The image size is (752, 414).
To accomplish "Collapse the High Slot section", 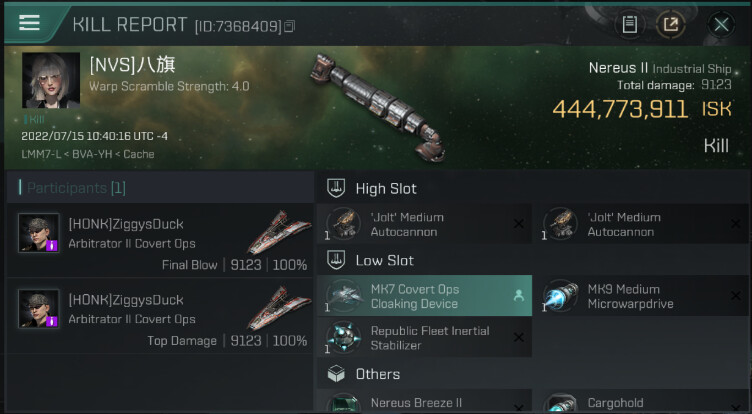I will [337, 188].
